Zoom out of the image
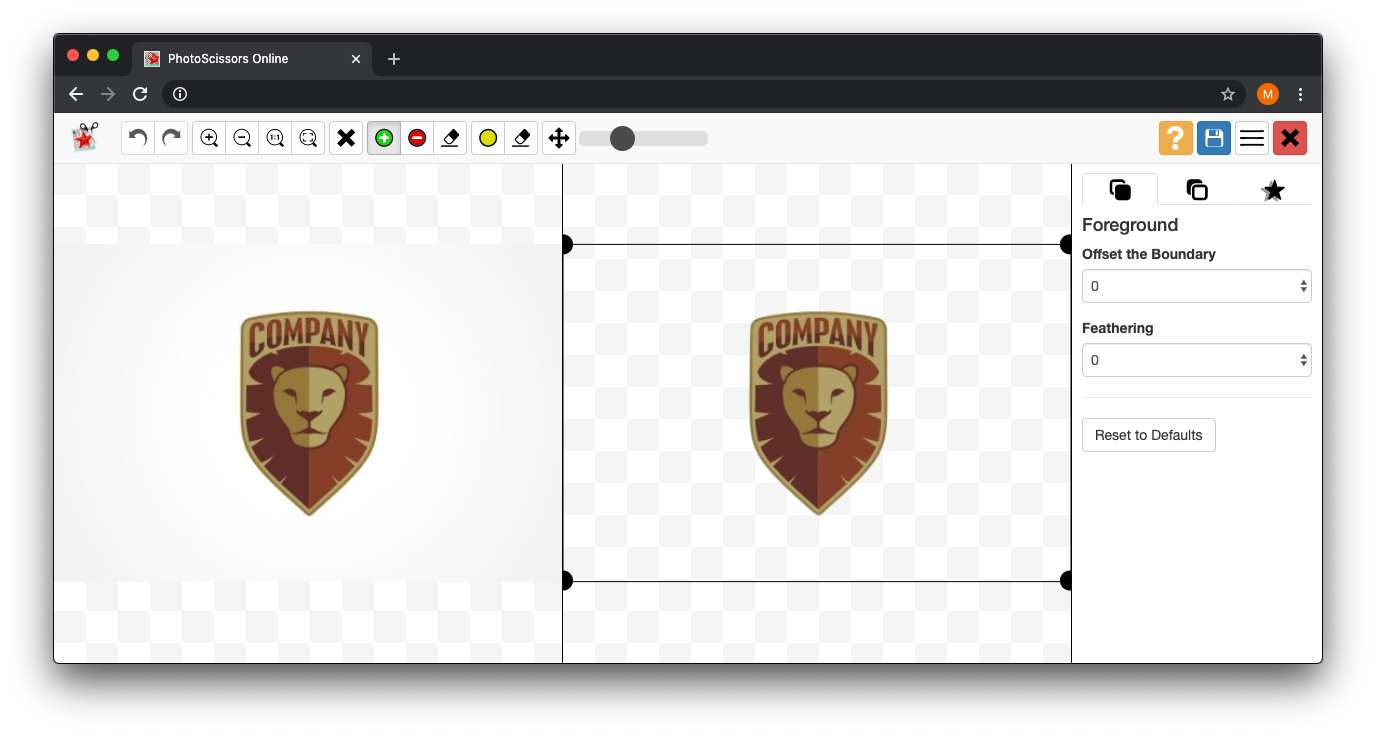The image size is (1375, 732). tap(242, 138)
